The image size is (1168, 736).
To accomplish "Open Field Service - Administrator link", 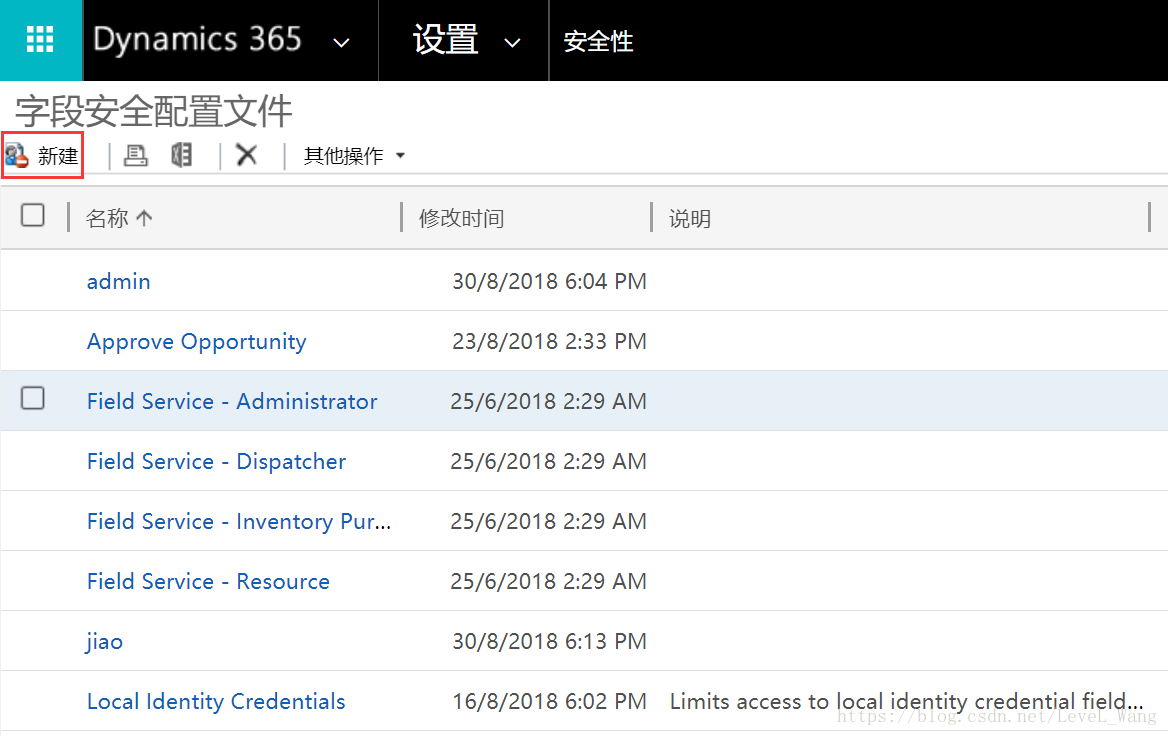I will pyautogui.click(x=232, y=401).
